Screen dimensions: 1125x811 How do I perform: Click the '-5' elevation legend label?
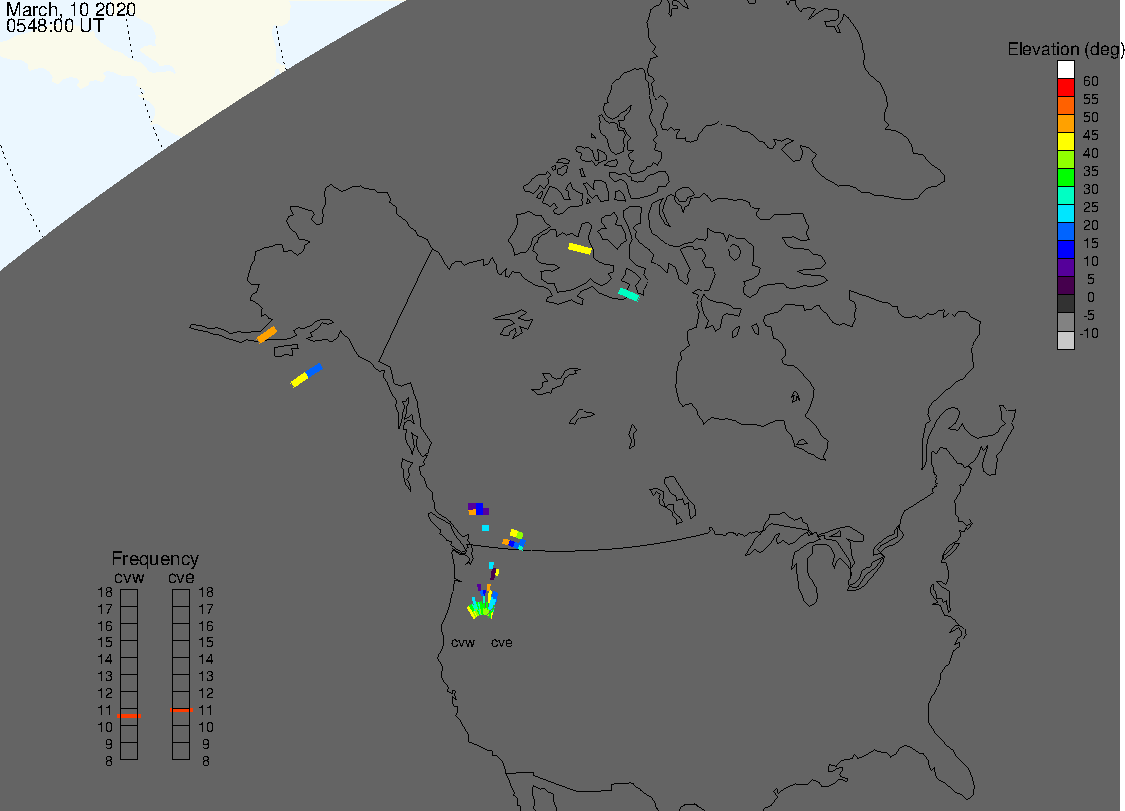coord(1089,315)
